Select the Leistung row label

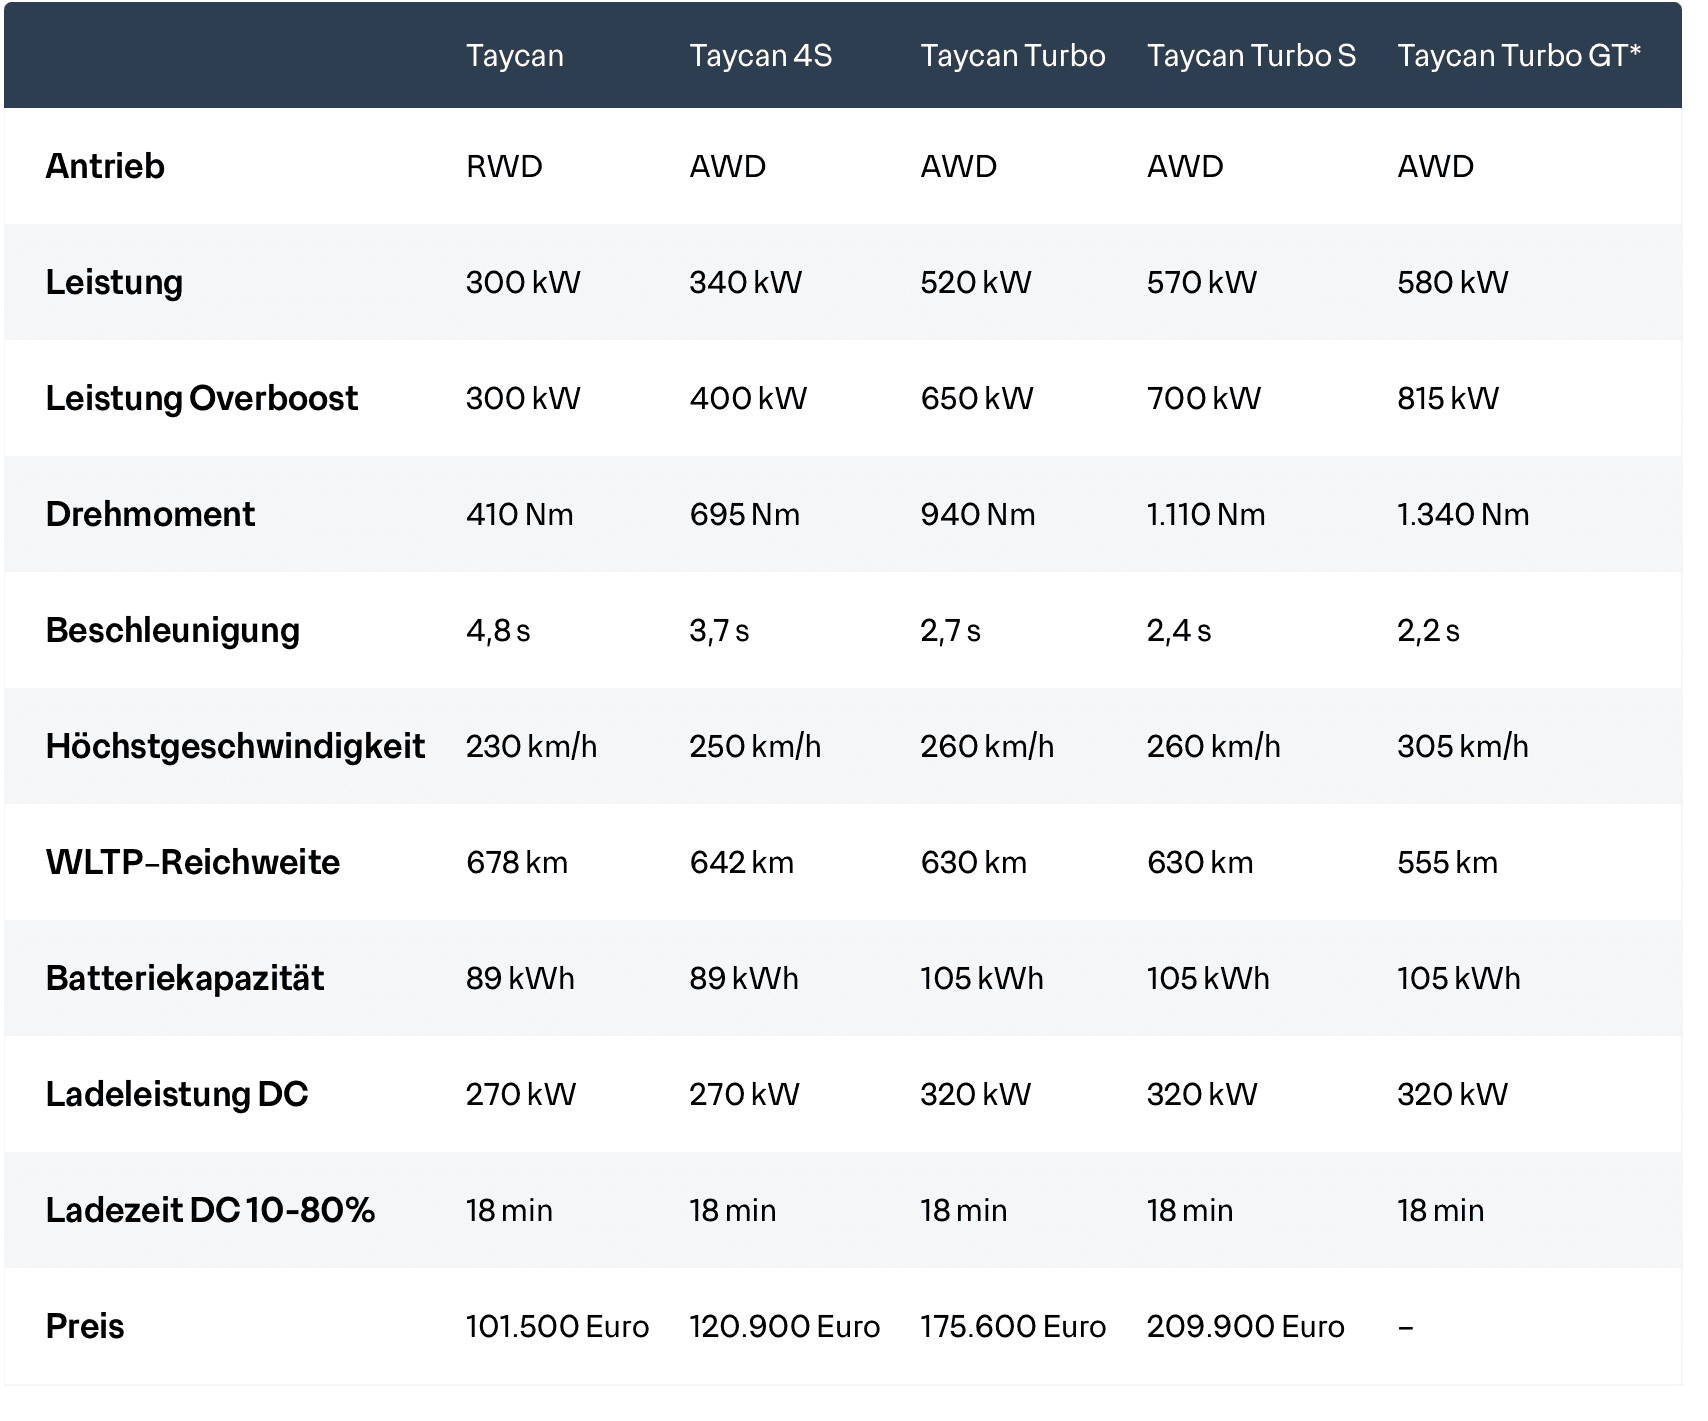(x=114, y=283)
